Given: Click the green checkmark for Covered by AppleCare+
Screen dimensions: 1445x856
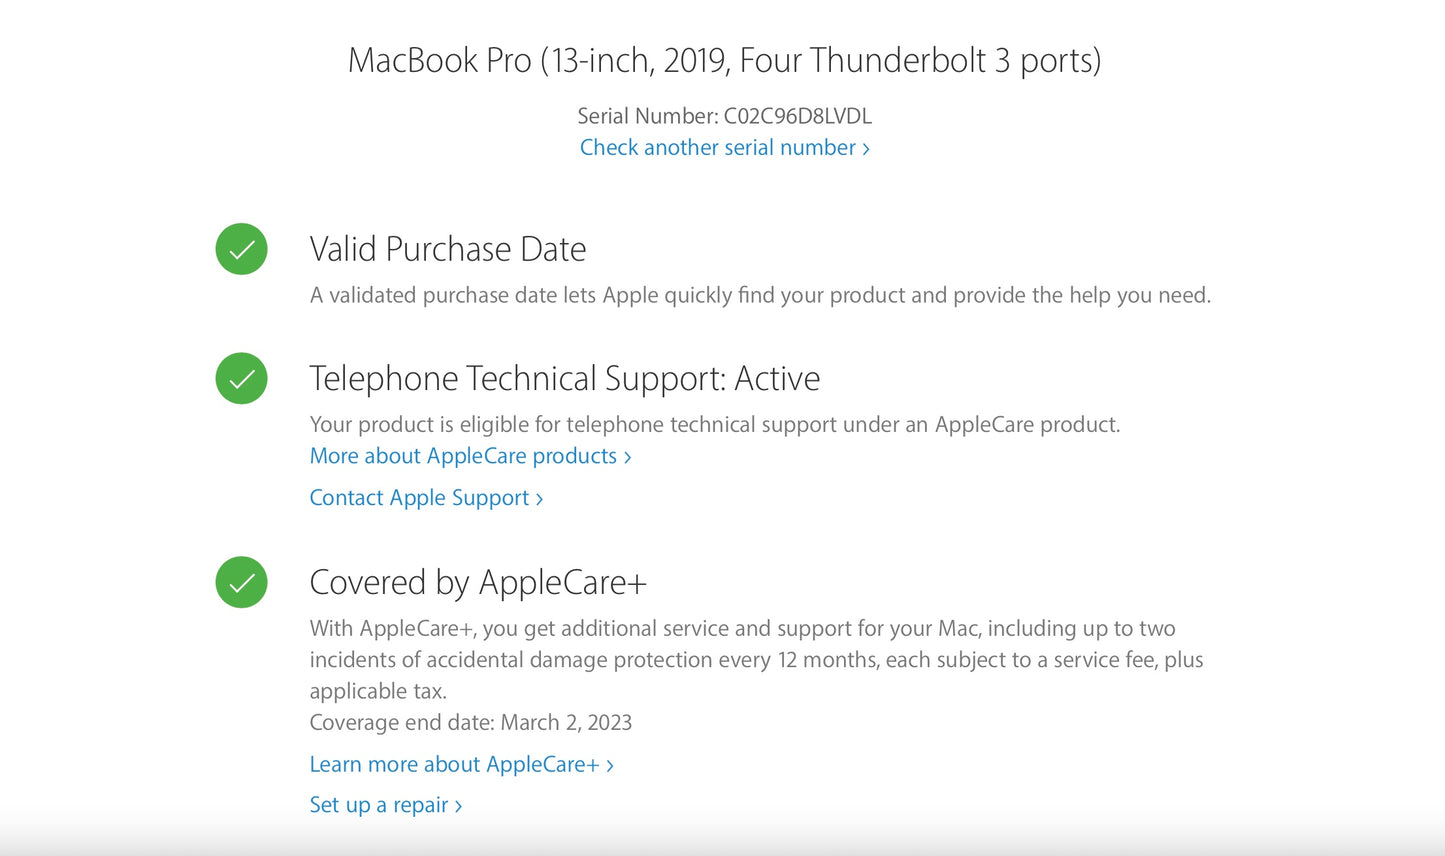Looking at the screenshot, I should [241, 582].
